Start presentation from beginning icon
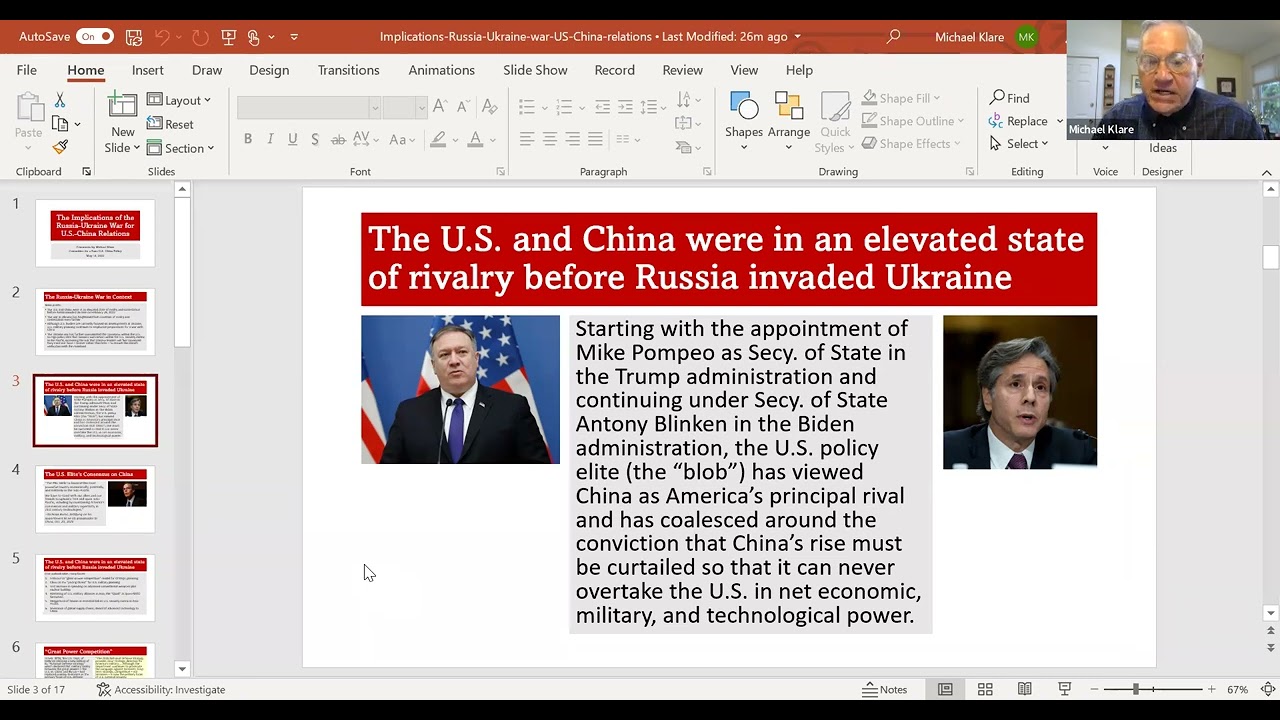1280x720 pixels. coord(229,37)
